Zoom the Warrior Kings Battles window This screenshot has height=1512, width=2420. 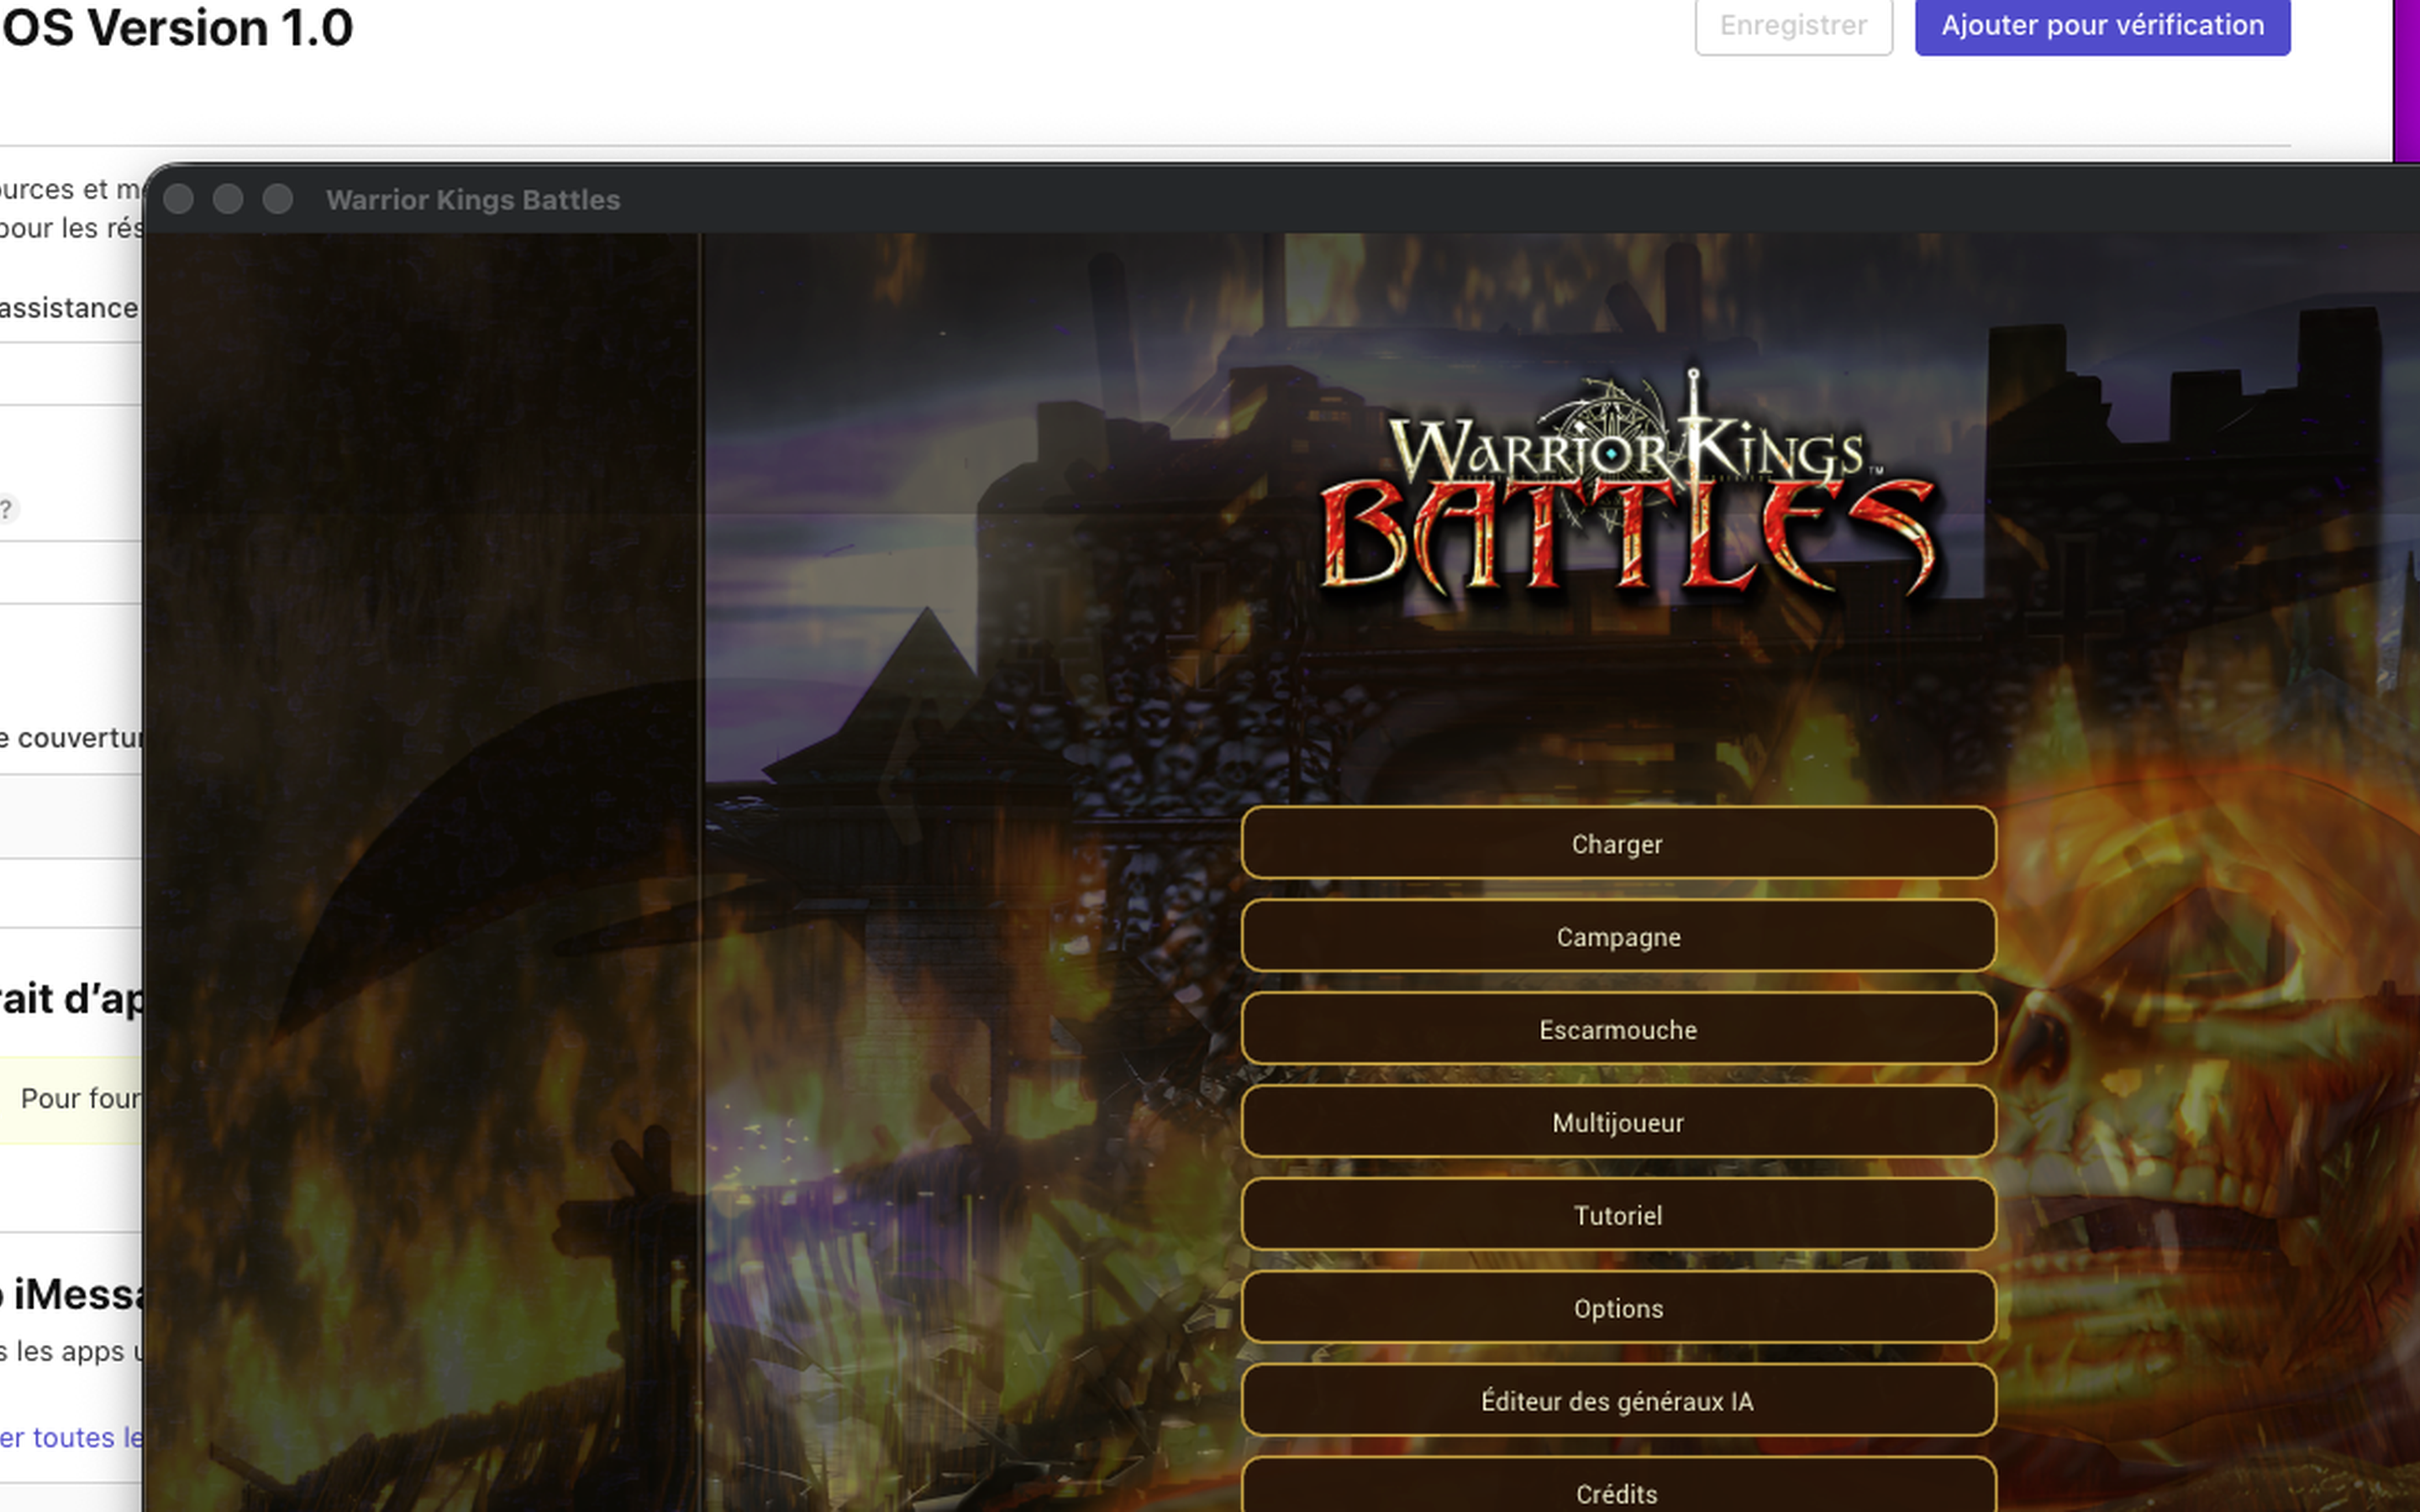(278, 199)
